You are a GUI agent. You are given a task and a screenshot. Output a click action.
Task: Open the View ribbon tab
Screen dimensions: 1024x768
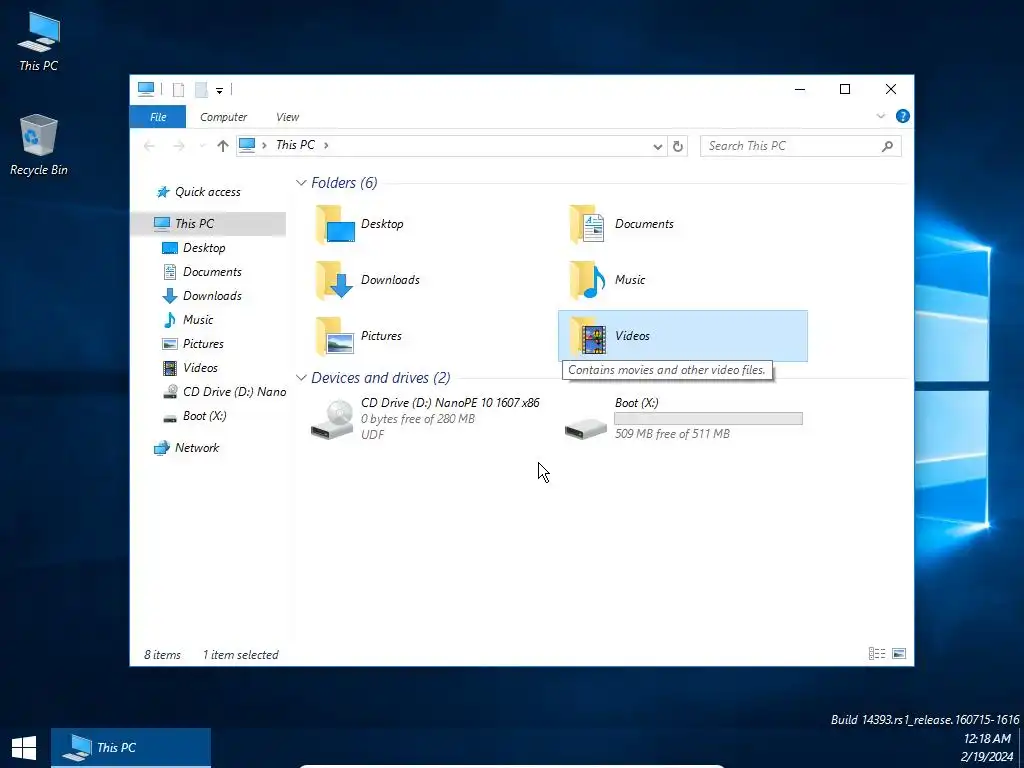tap(287, 117)
